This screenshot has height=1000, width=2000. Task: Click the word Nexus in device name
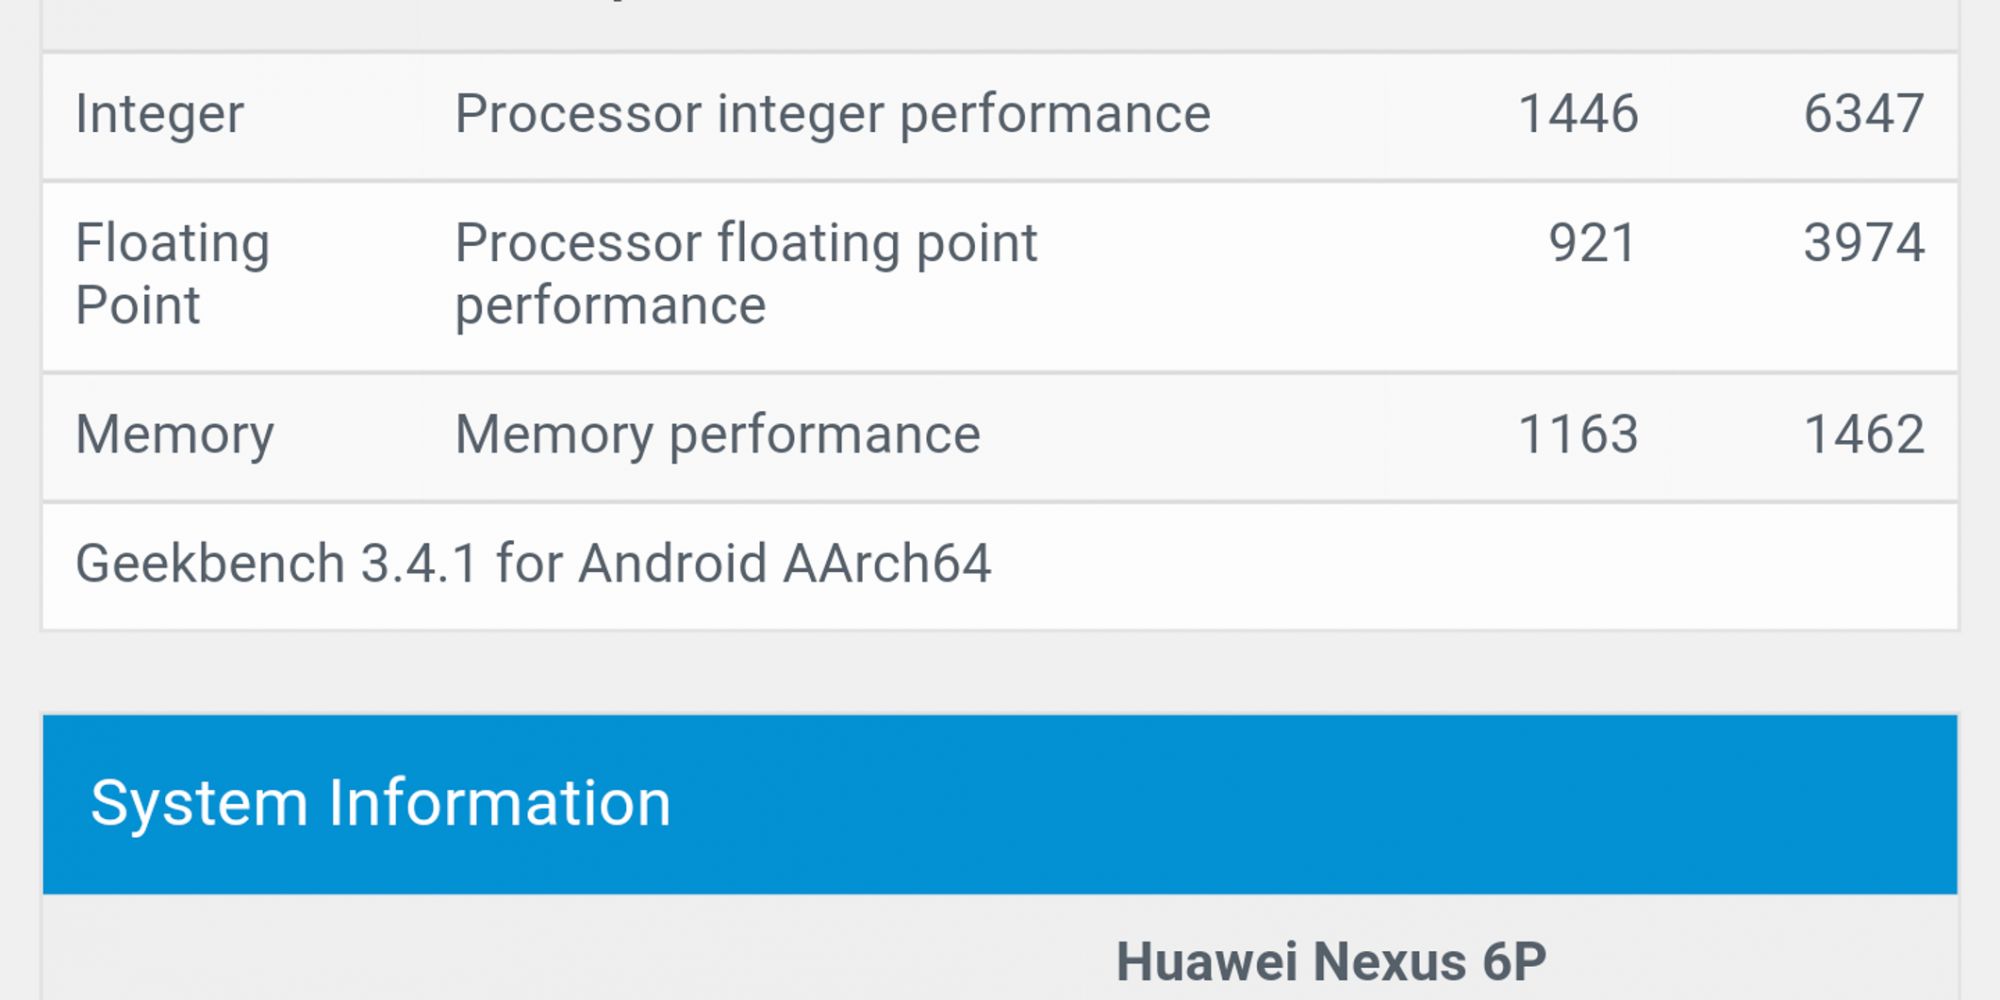click(1389, 962)
